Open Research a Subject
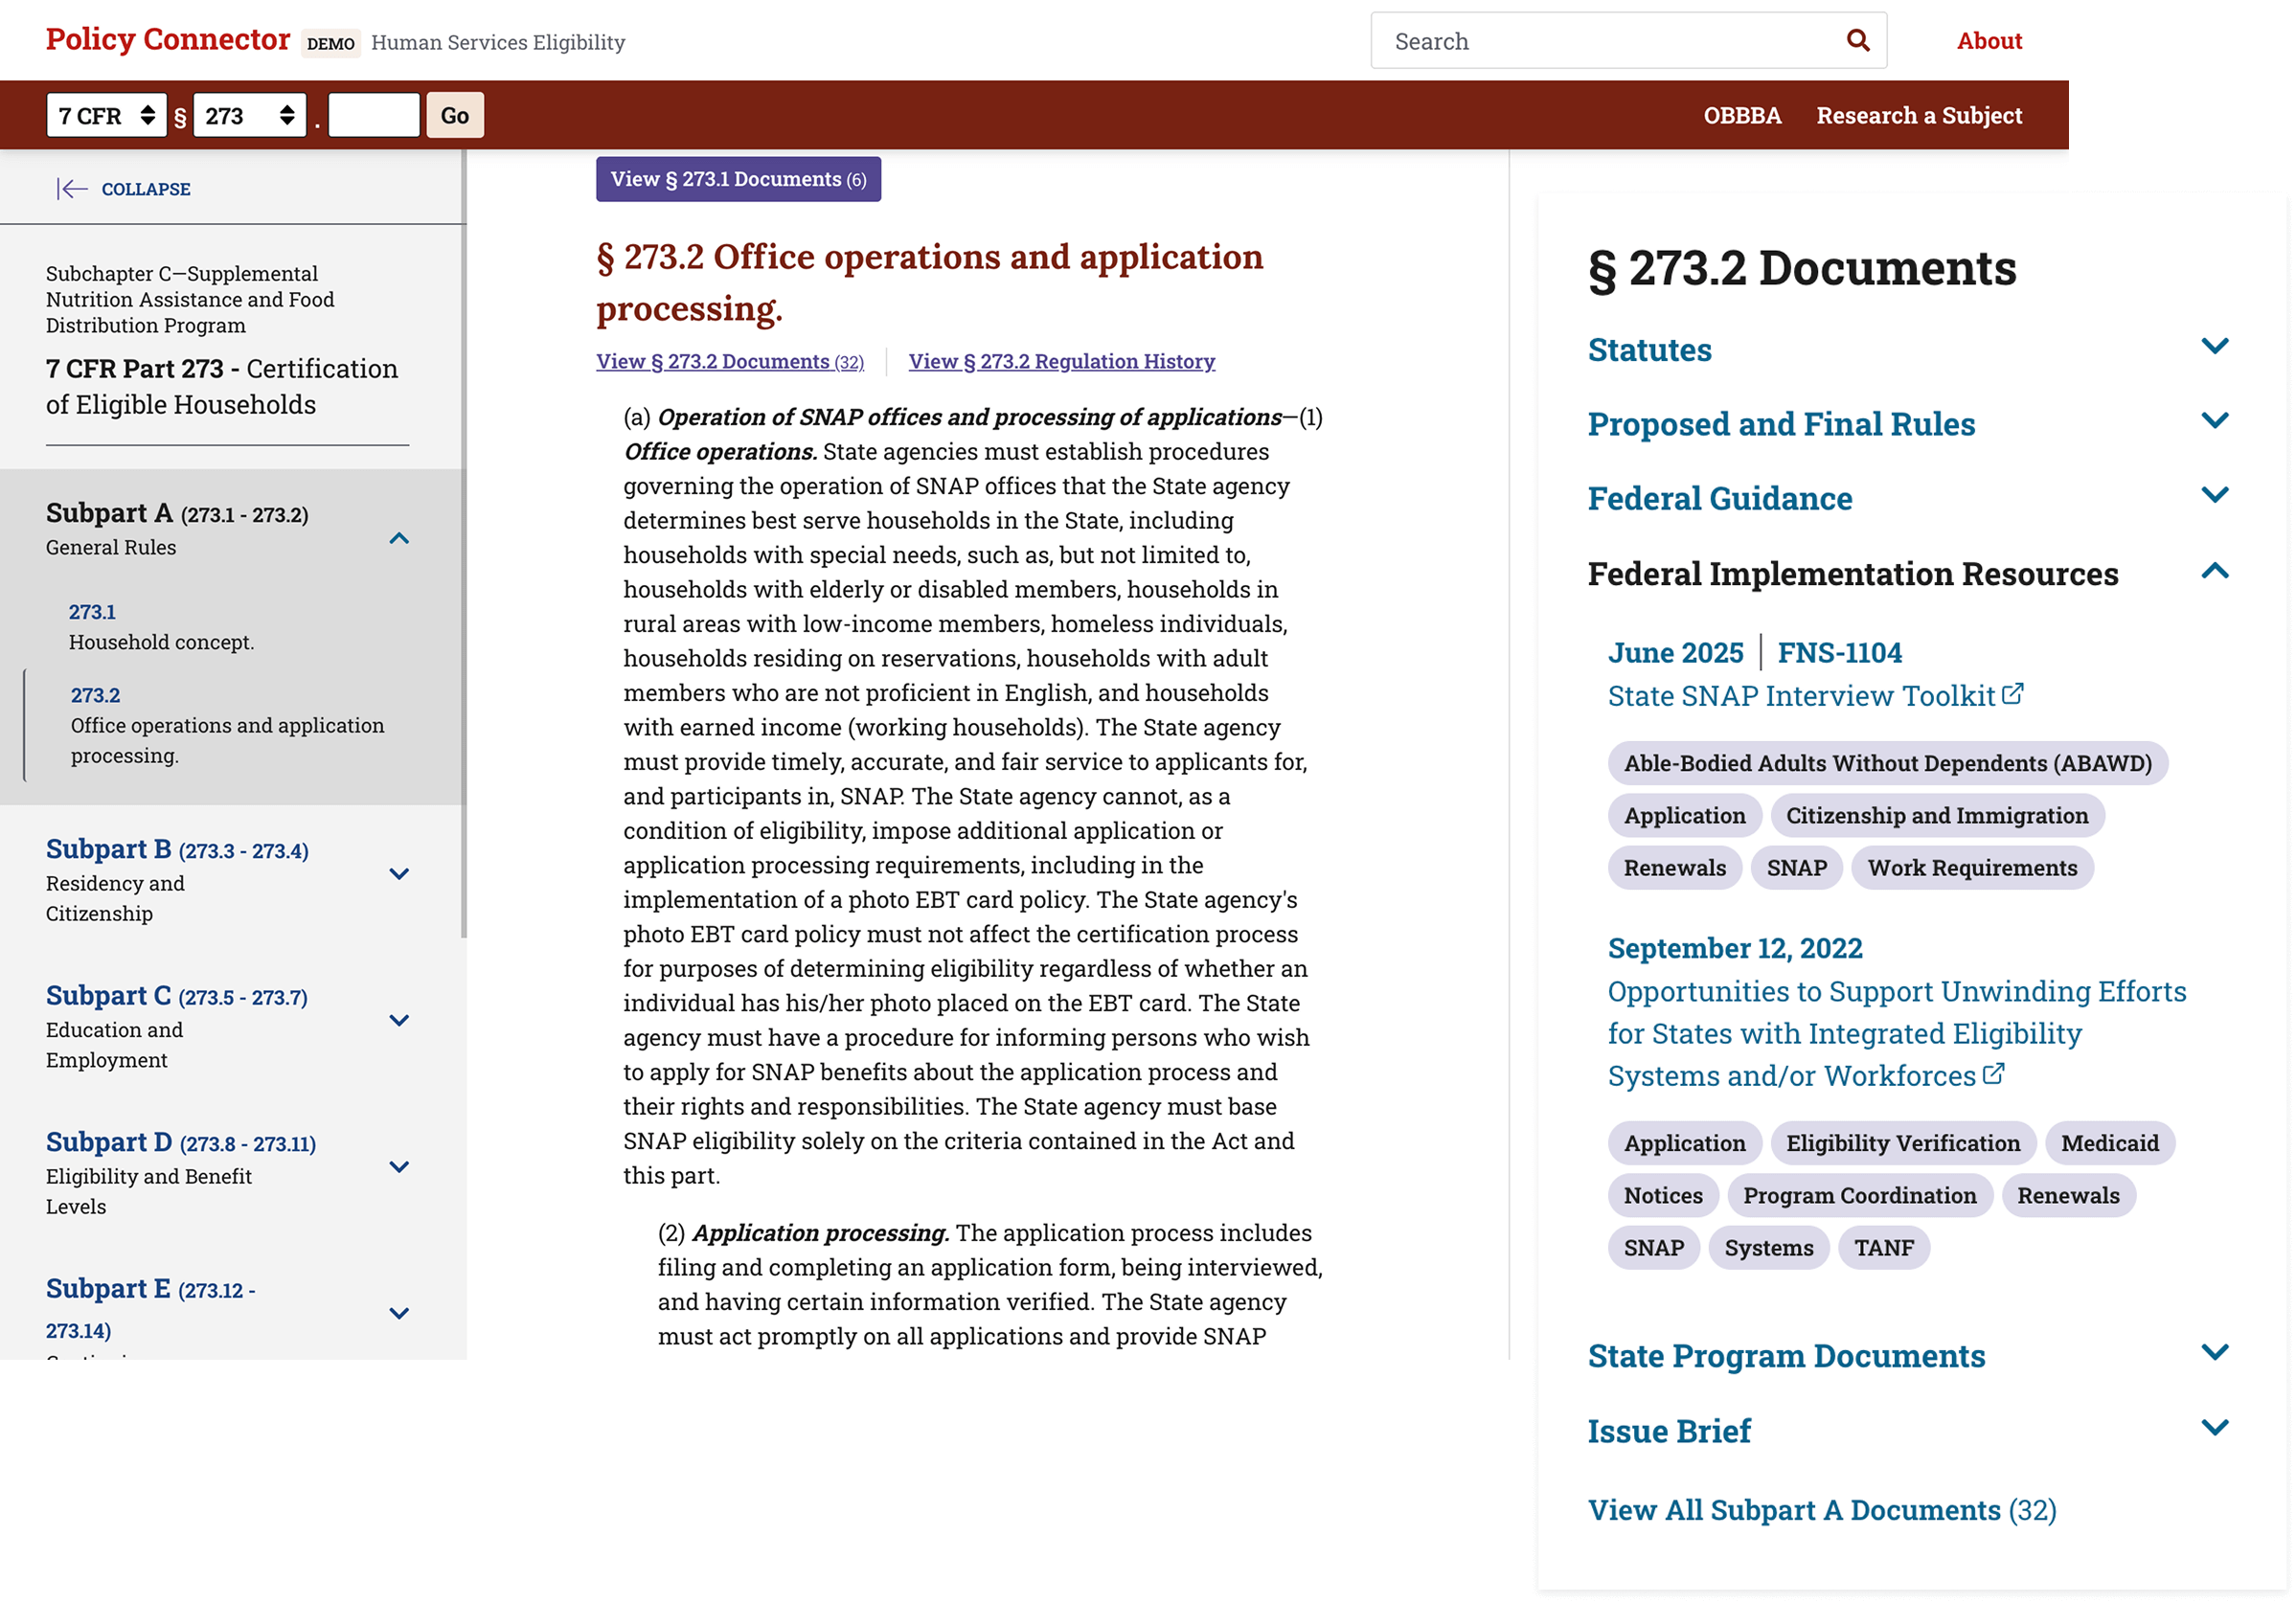This screenshot has height=1603, width=2296. (1919, 115)
